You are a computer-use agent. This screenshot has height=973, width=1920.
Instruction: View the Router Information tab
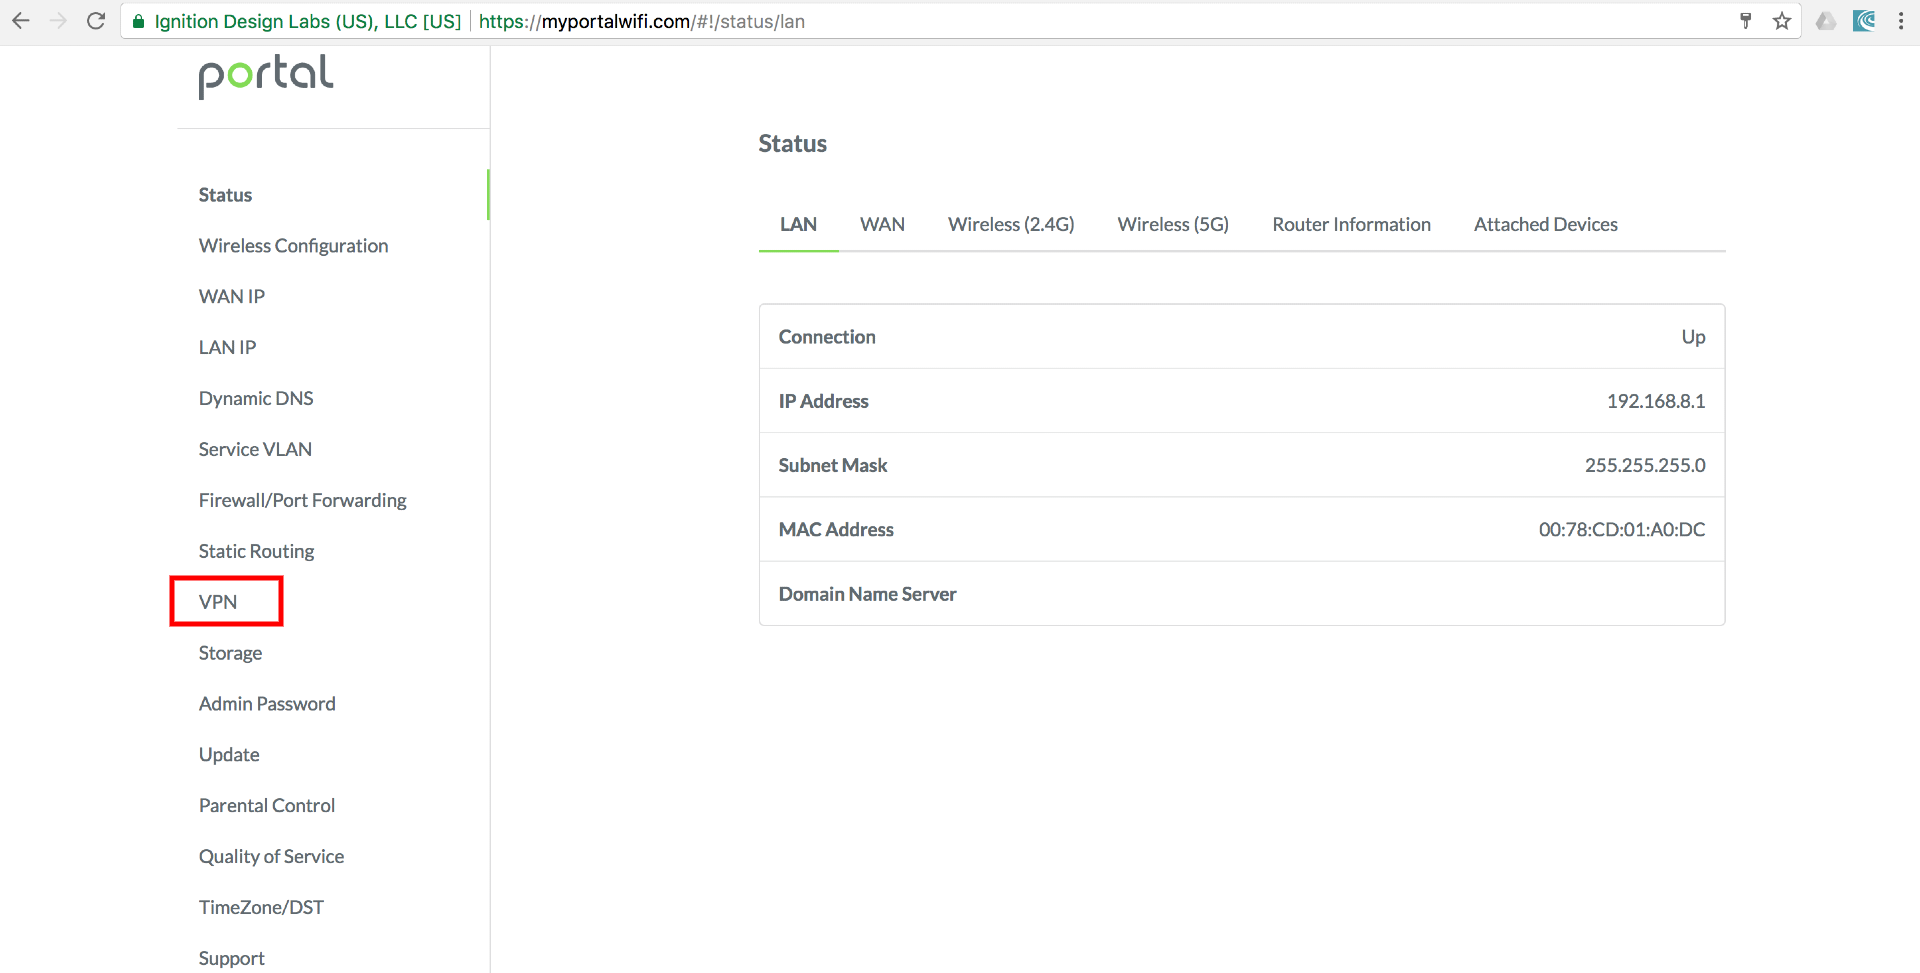tap(1351, 225)
